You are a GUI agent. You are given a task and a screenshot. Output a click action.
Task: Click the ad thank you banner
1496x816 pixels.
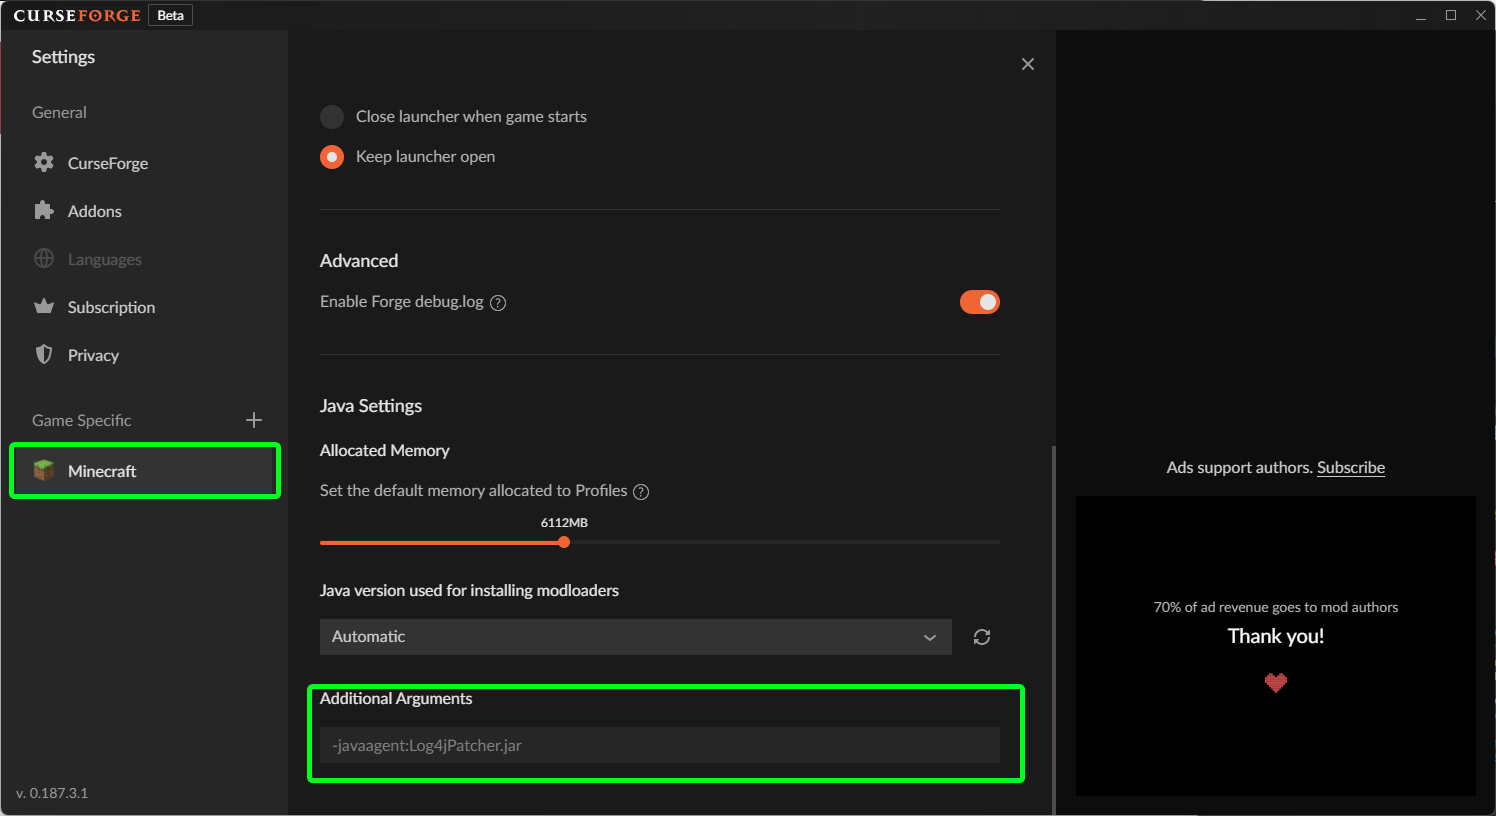pos(1276,646)
